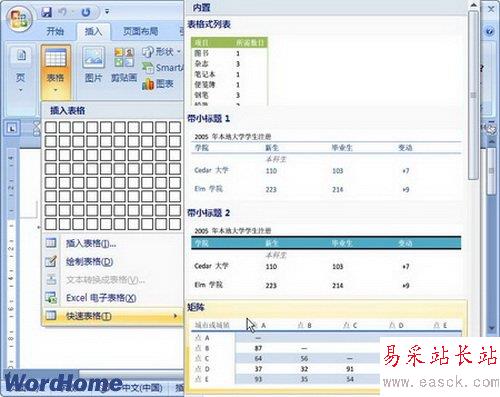The width and height of the screenshot is (500, 397).
Task: Click the 中文(中国) language status entry
Action: (x=142, y=388)
